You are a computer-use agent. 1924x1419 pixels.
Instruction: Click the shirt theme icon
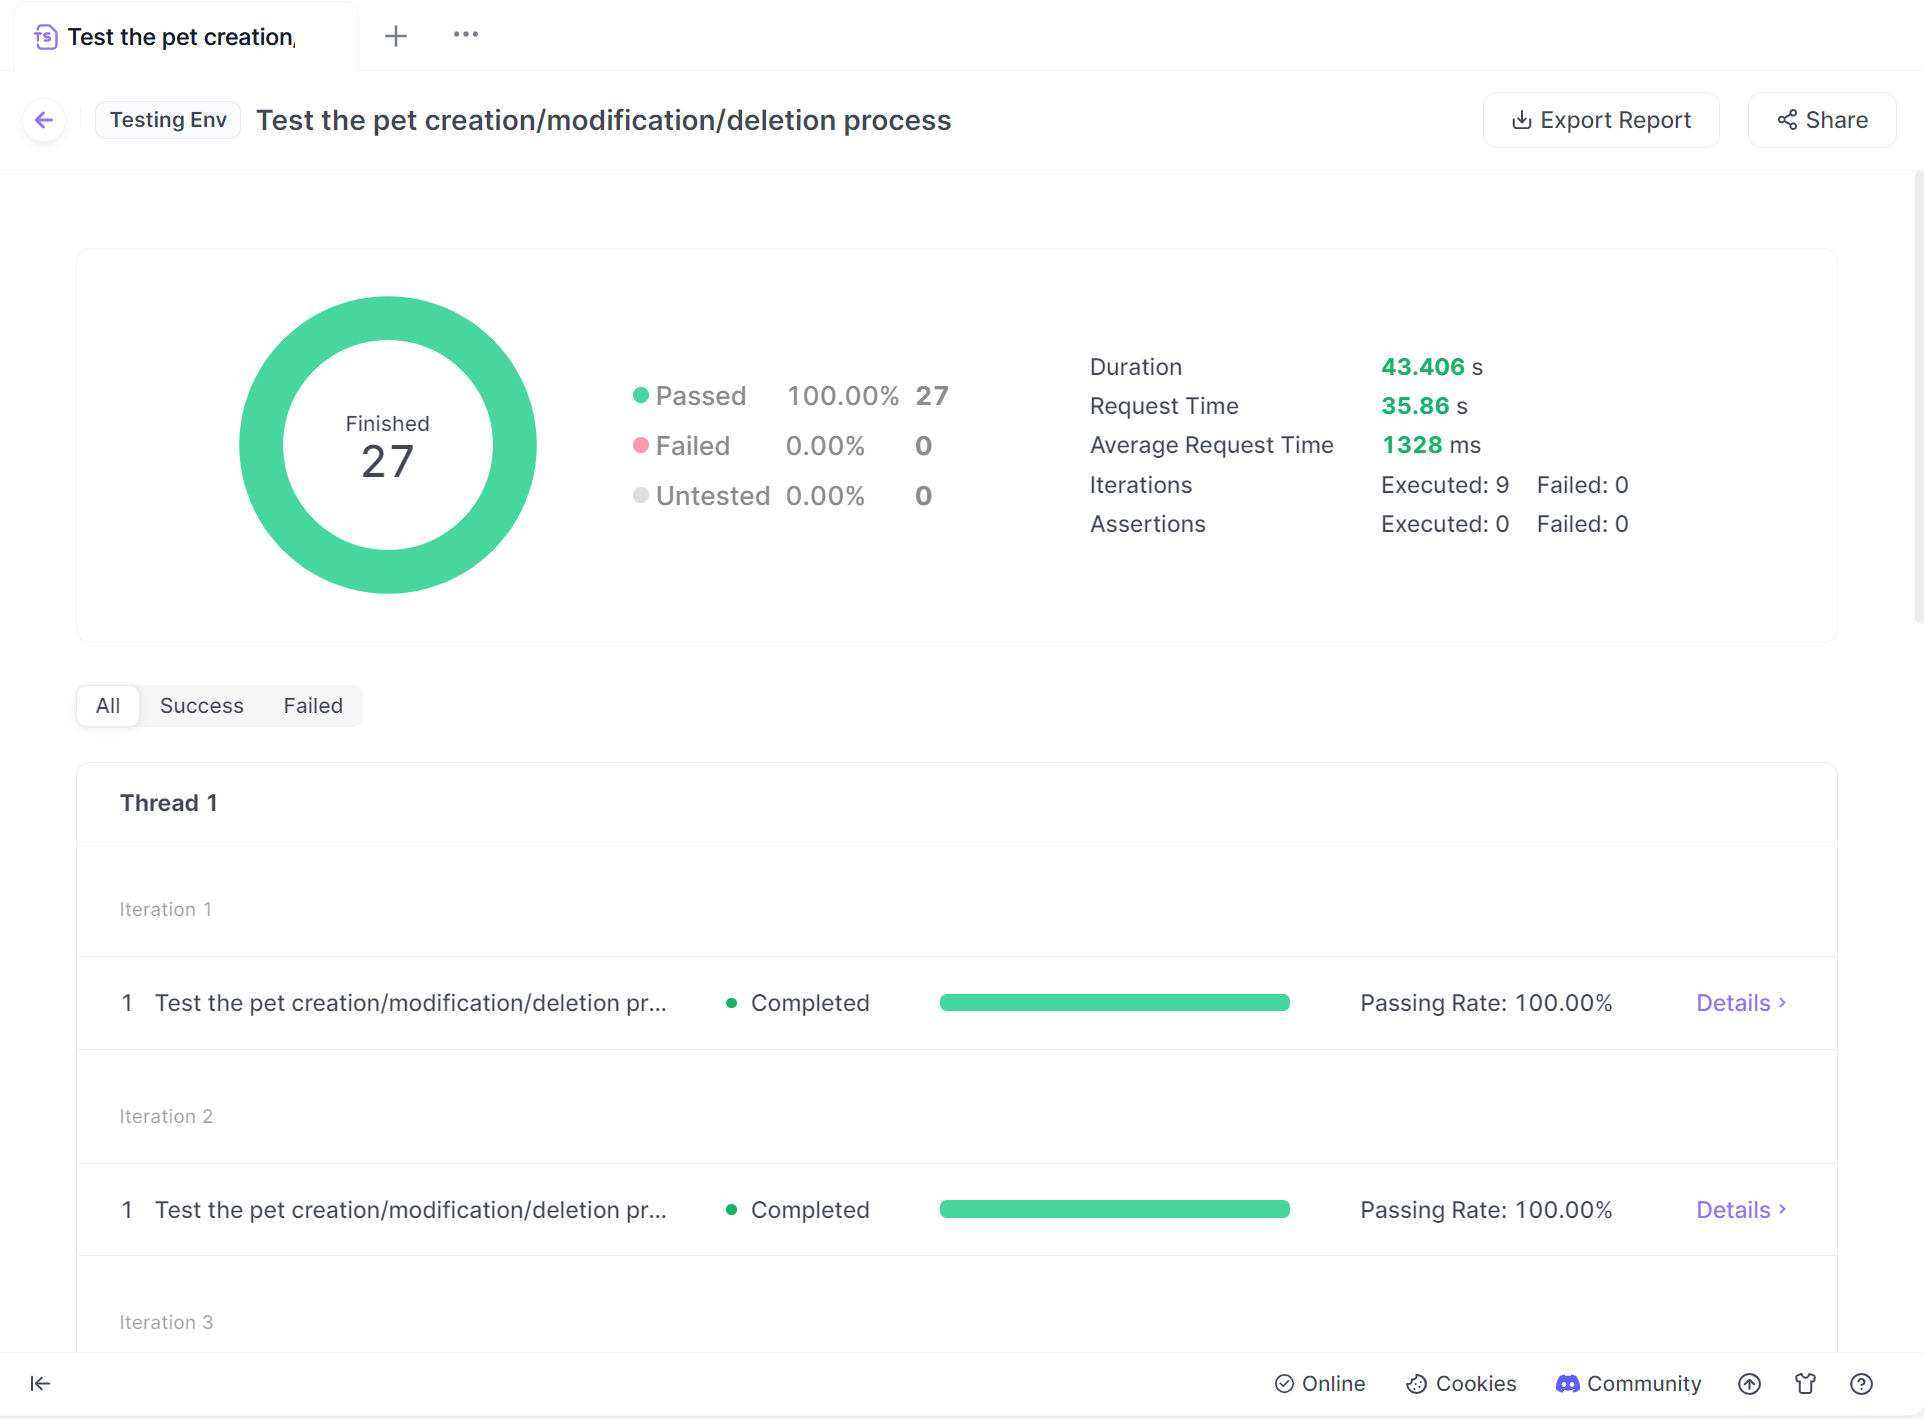[1805, 1383]
